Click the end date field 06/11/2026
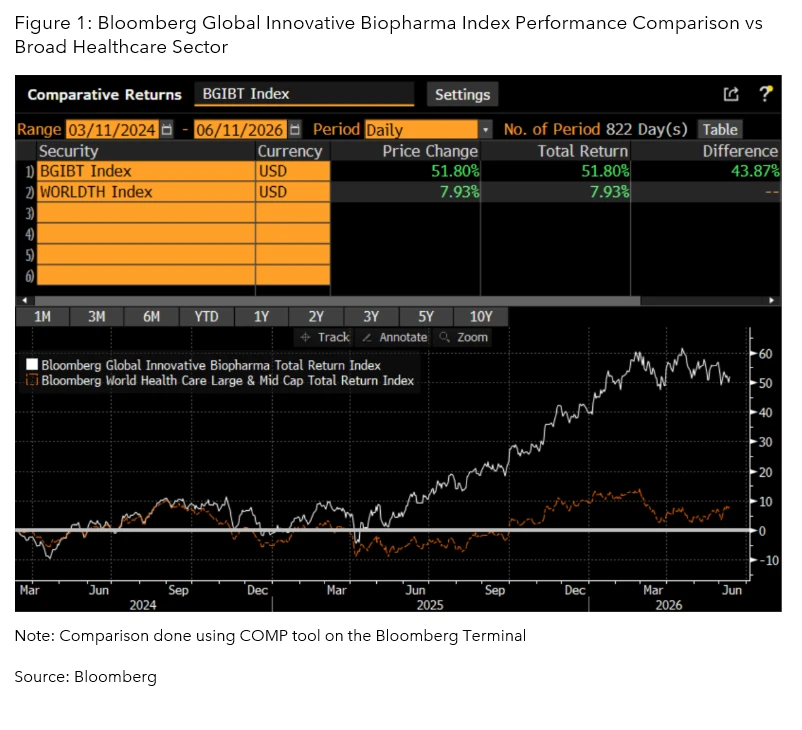The image size is (802, 730). 240,129
